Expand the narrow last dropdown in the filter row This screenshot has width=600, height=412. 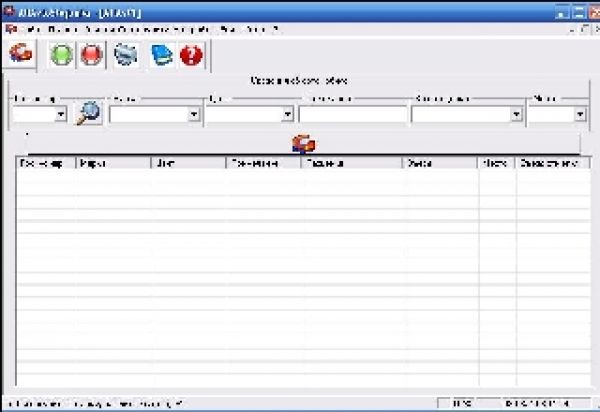coord(580,114)
